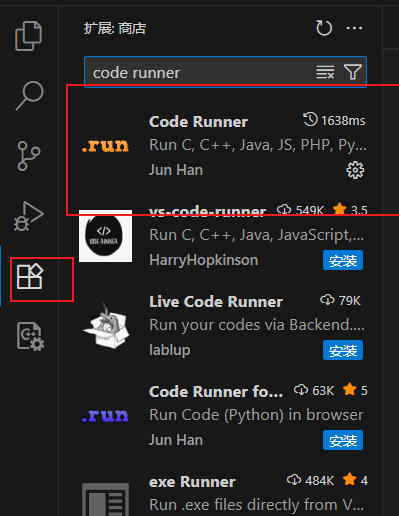Click vs-code-runner 549K download count
Viewport: 399px width, 516px height.
tap(300, 210)
